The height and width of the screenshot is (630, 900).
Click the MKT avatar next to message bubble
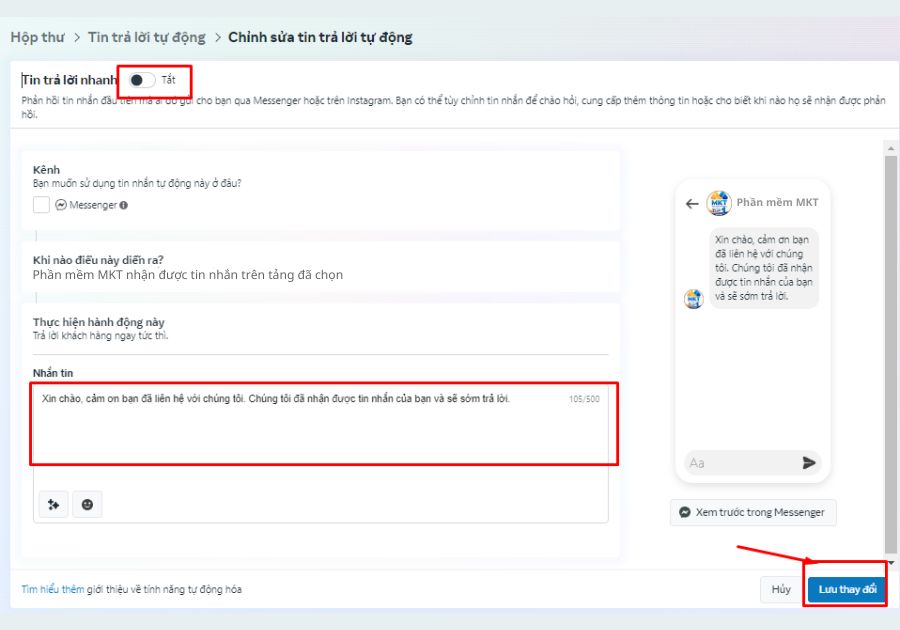[x=693, y=298]
